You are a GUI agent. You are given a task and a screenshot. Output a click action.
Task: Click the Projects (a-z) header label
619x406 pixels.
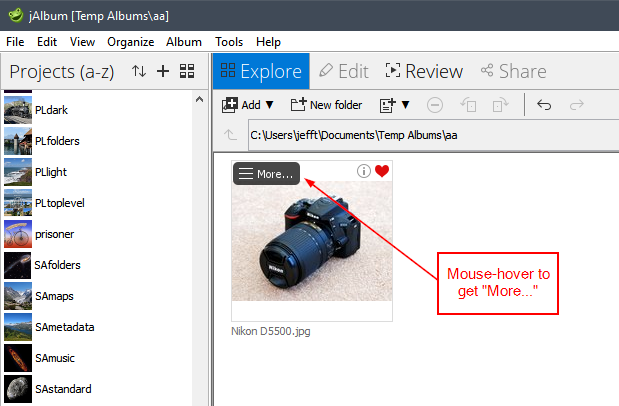pyautogui.click(x=62, y=72)
